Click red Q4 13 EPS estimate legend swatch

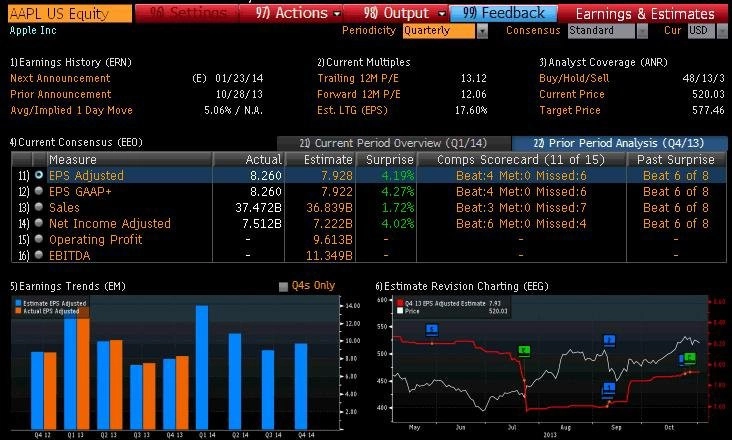point(400,303)
